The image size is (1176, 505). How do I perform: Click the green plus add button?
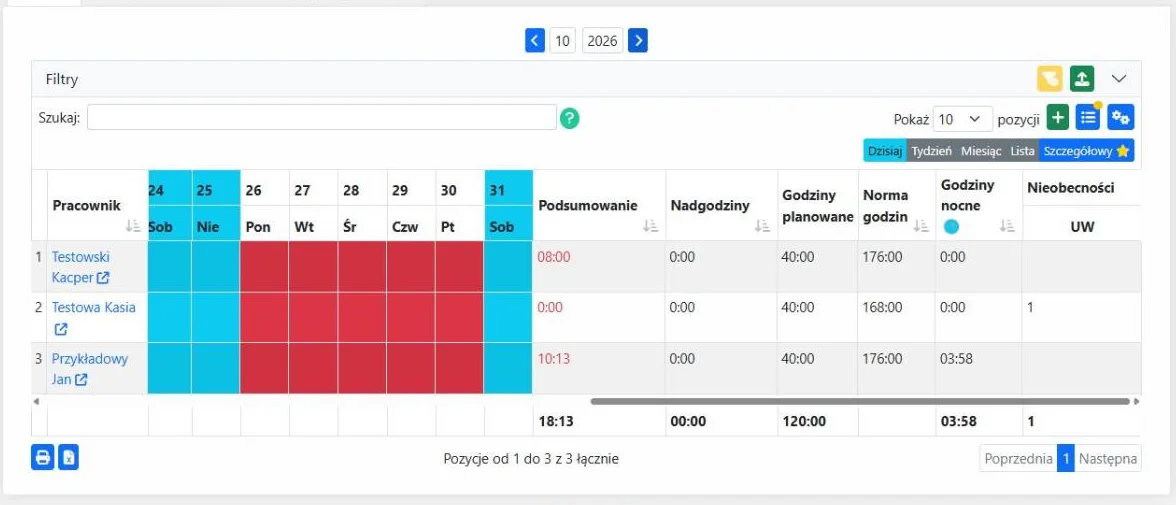coord(1058,117)
